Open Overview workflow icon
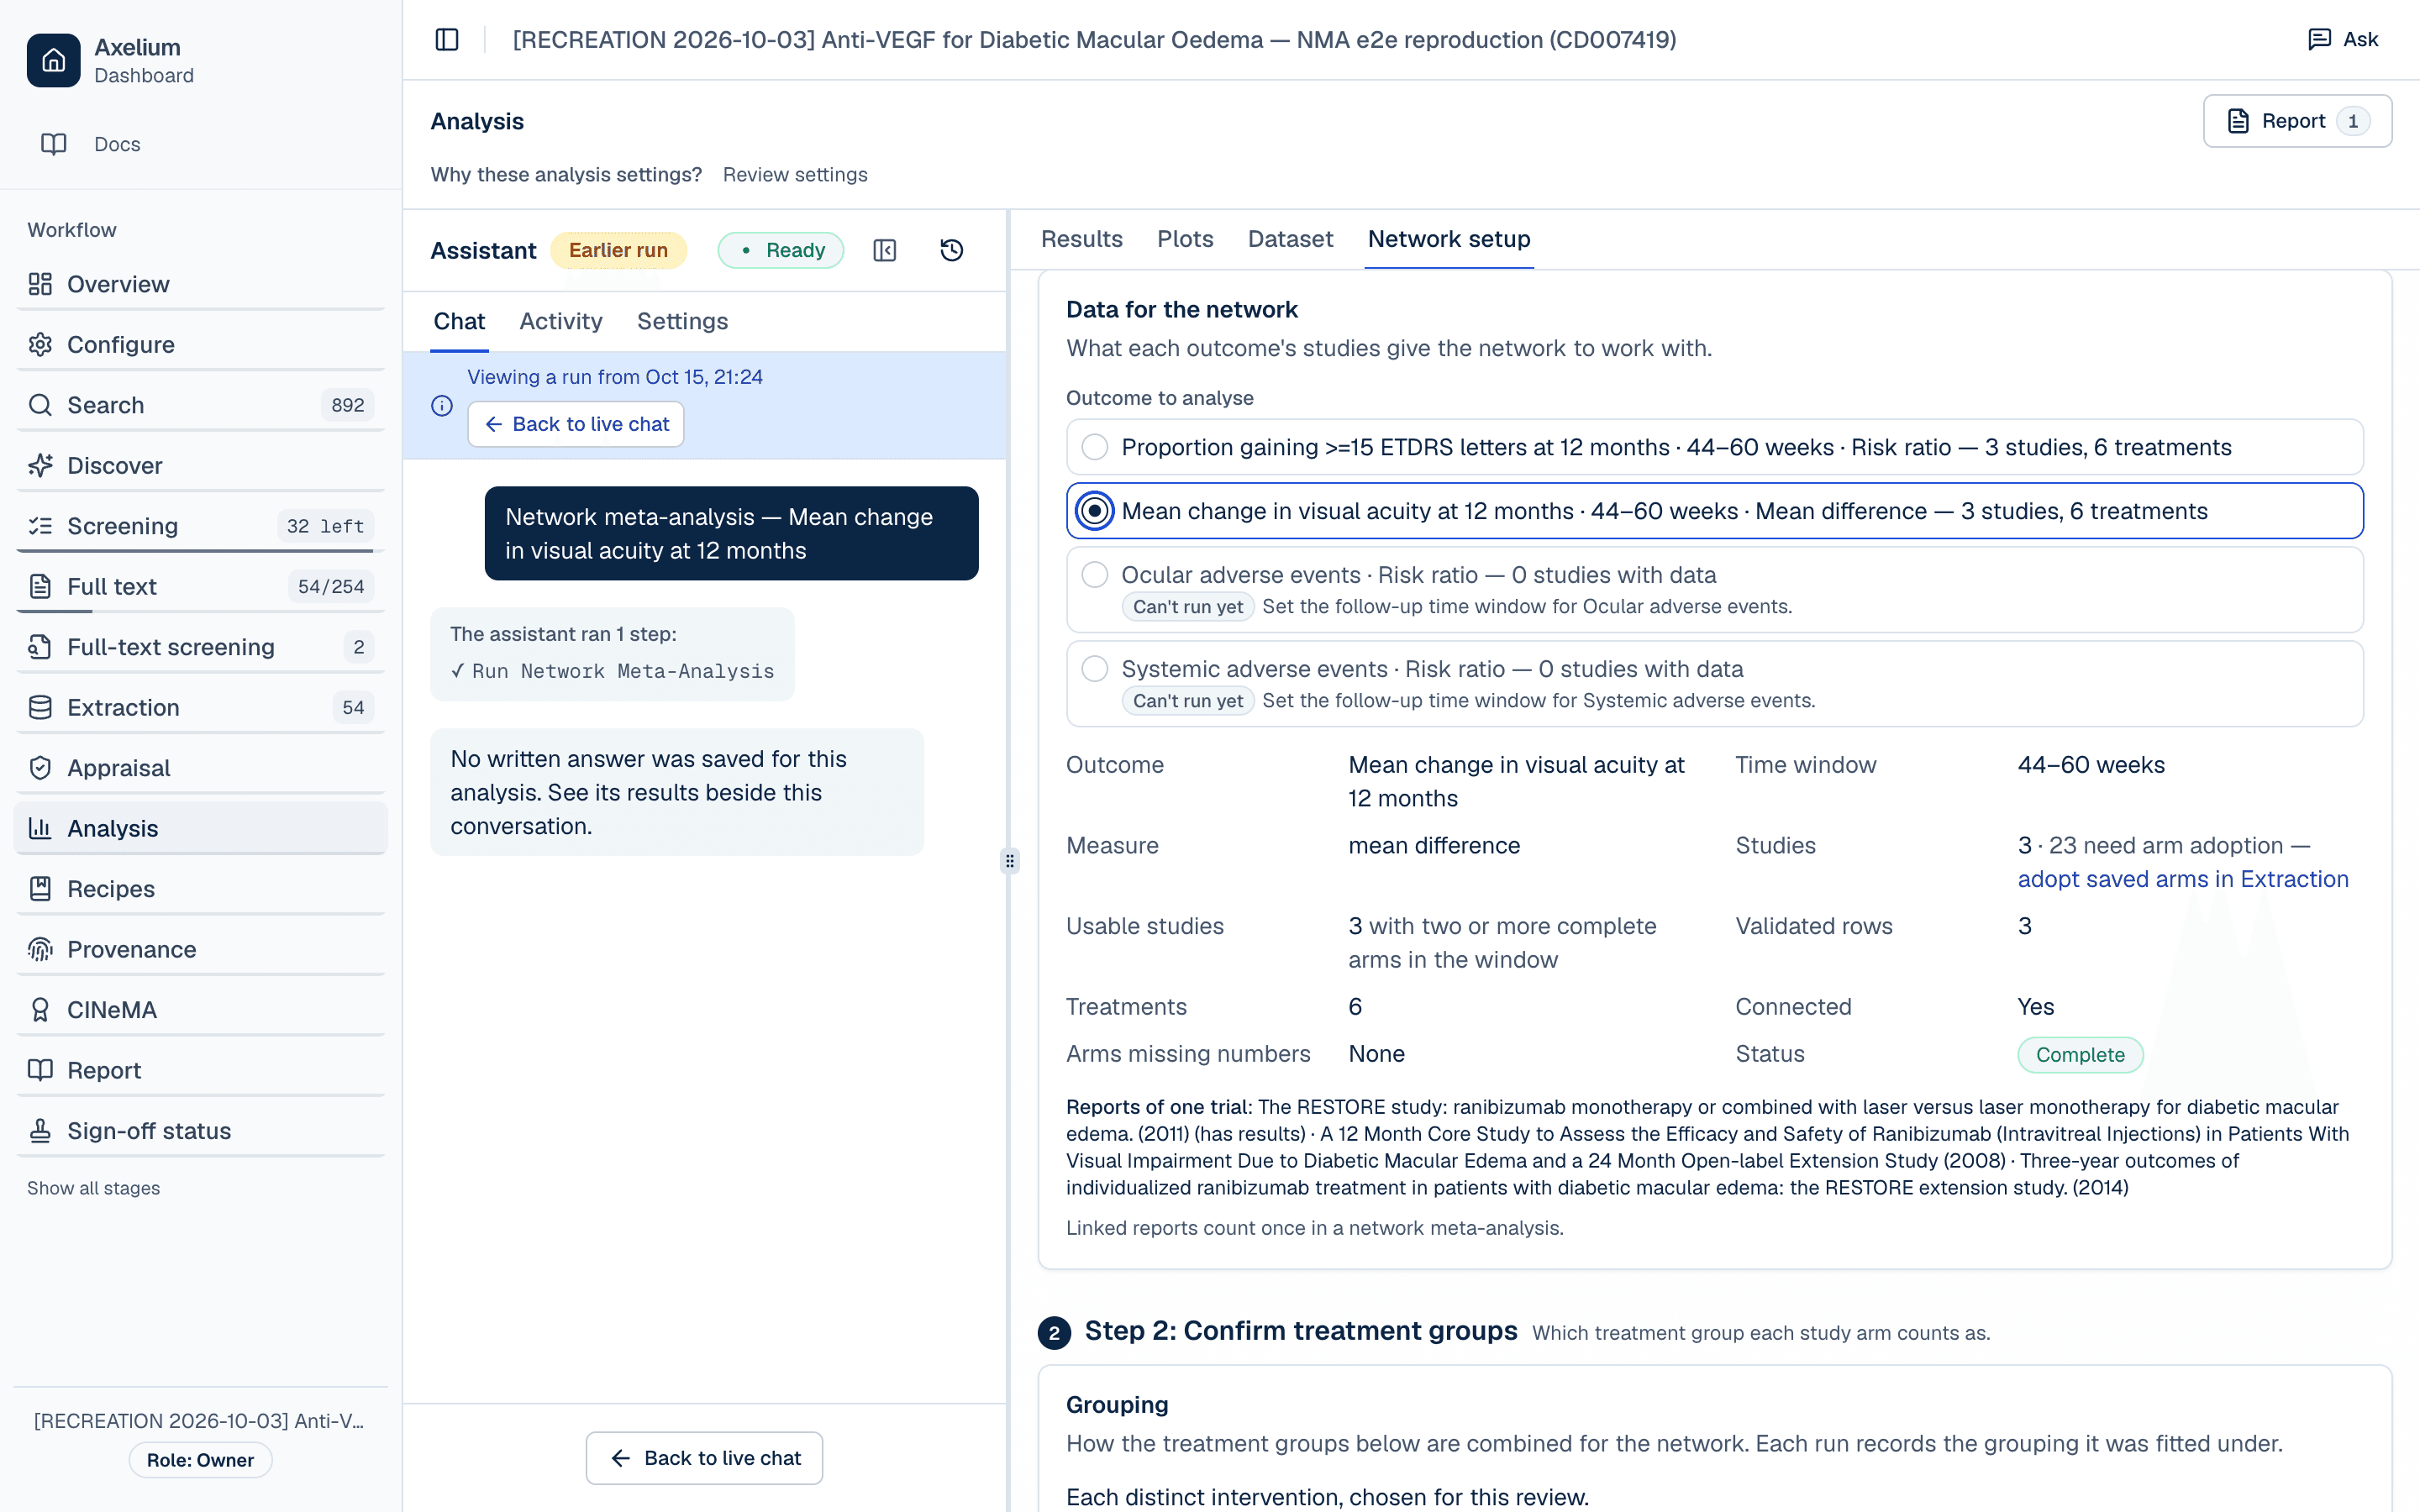2420x1512 pixels. (40, 284)
